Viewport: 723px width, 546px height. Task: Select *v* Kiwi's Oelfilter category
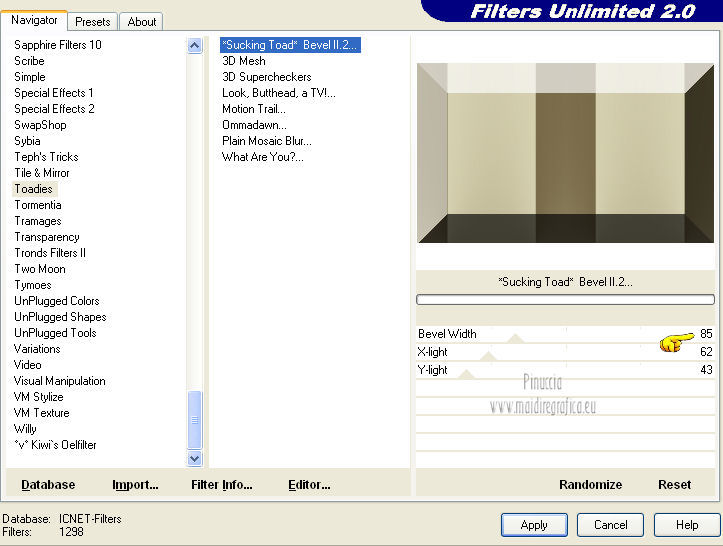55,445
